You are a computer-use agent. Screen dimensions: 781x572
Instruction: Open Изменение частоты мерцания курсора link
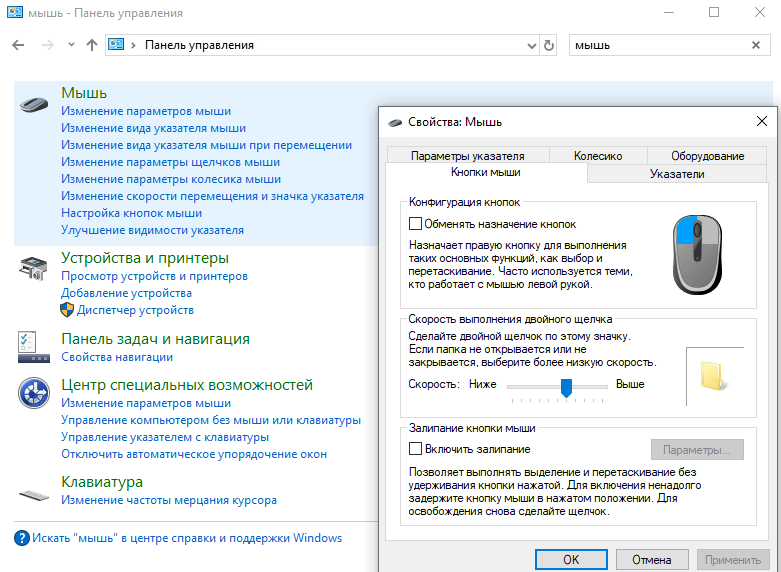(169, 500)
